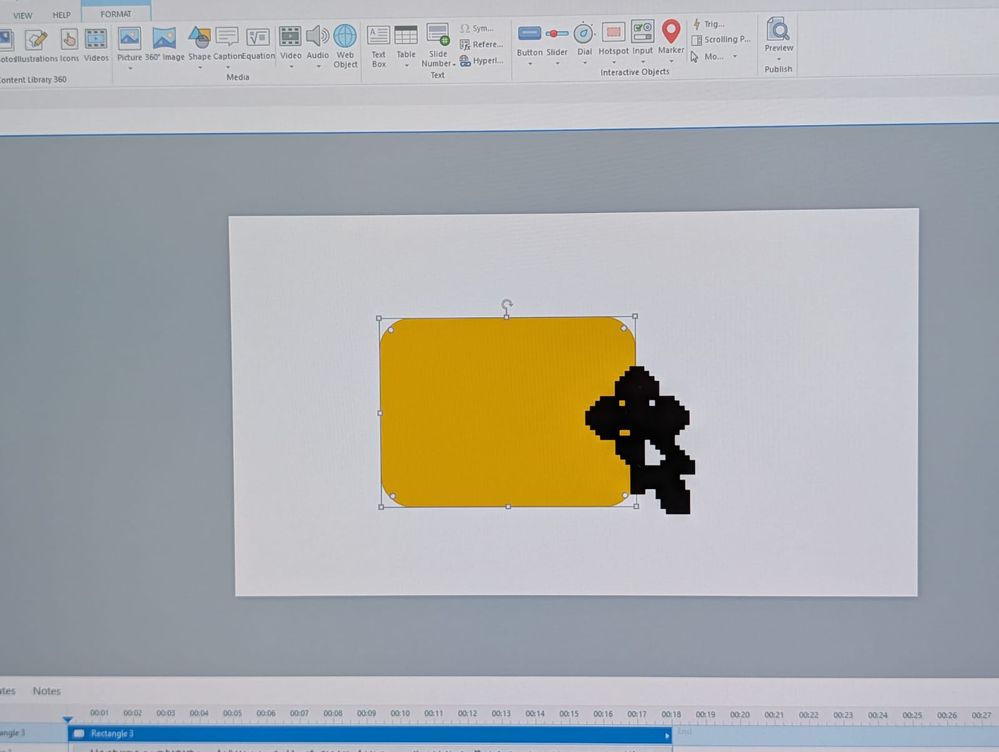
Task: Preview the slide
Action: 779,35
